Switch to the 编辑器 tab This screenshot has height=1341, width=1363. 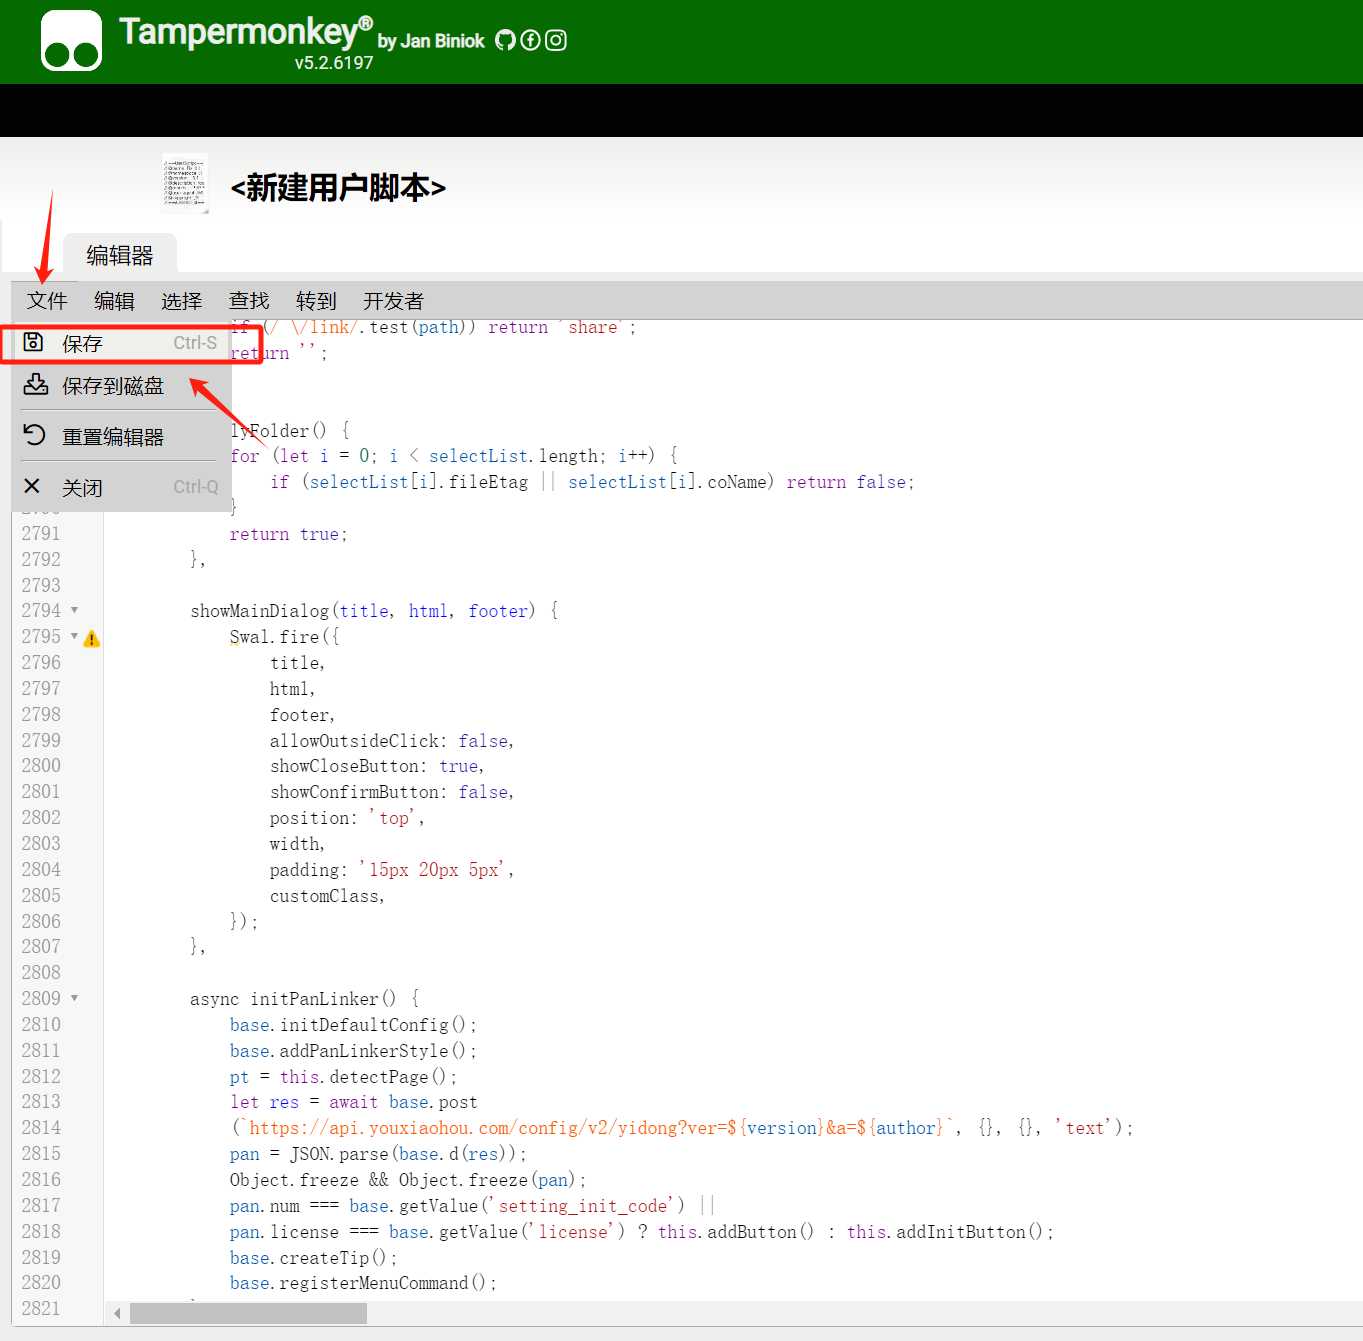120,255
